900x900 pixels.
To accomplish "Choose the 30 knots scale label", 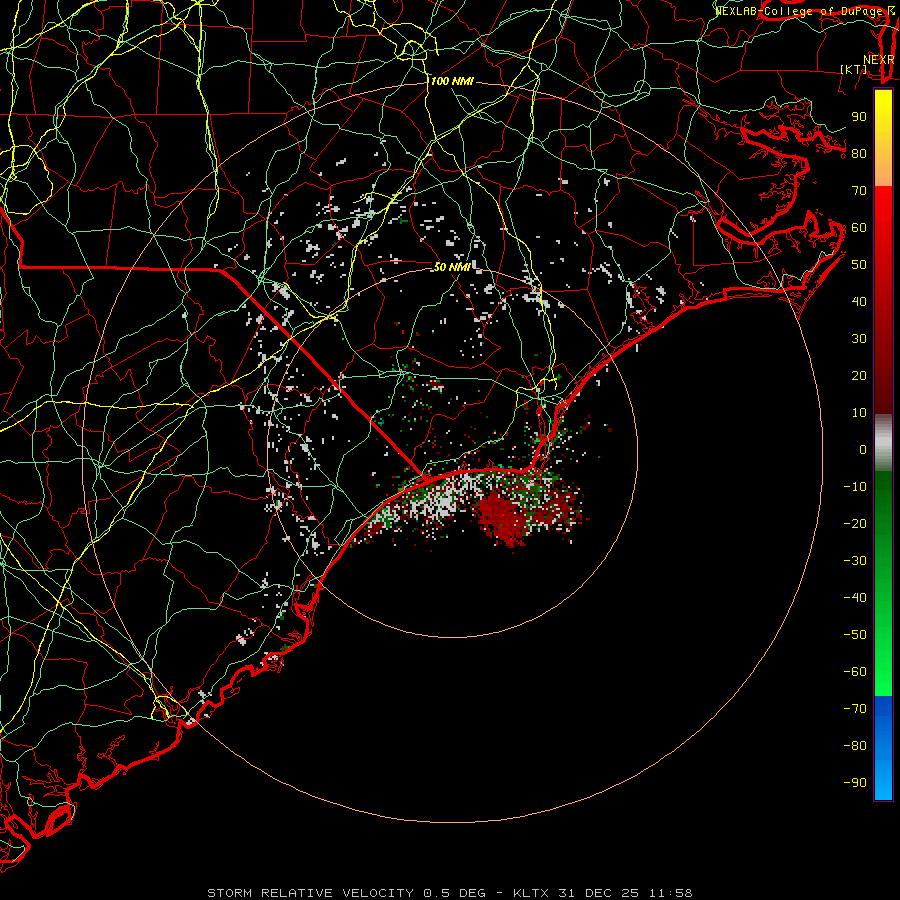I will point(859,339).
